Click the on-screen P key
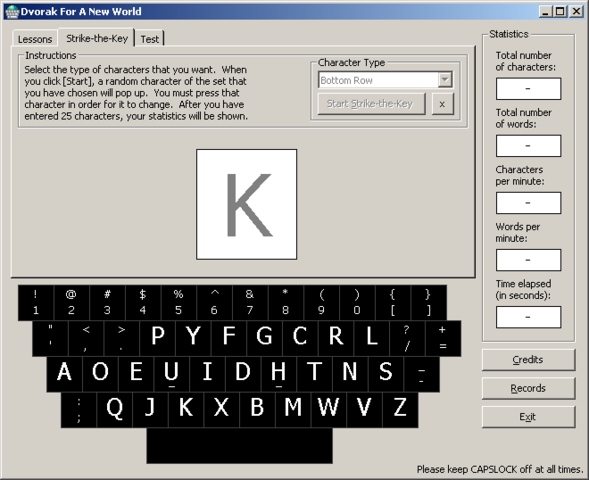This screenshot has width=589, height=480. point(157,338)
